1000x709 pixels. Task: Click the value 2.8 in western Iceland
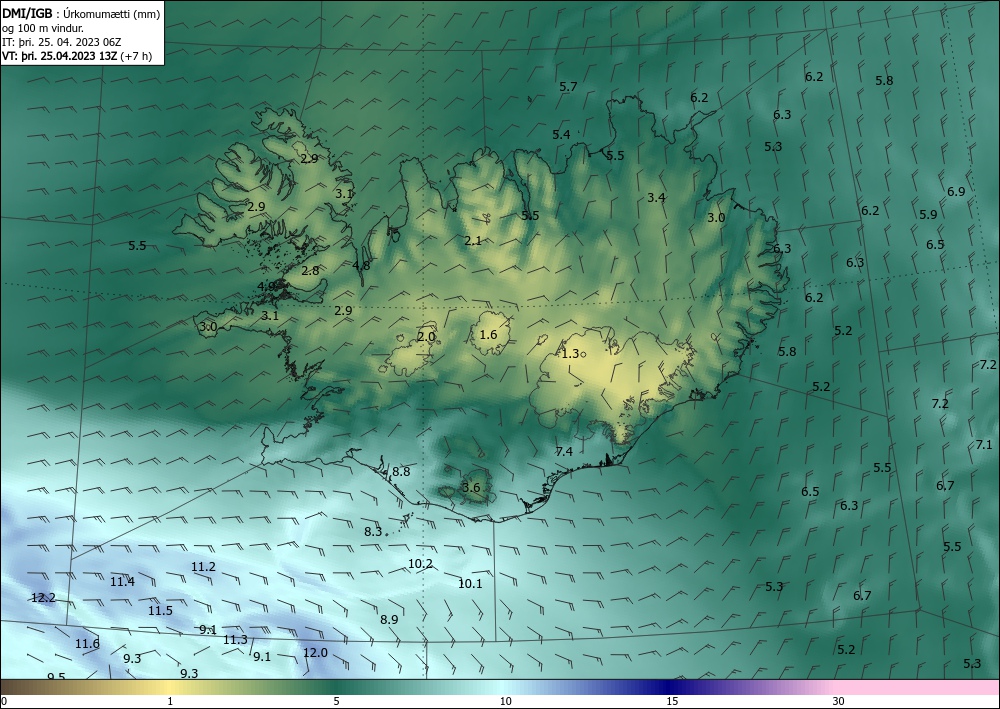tap(310, 271)
